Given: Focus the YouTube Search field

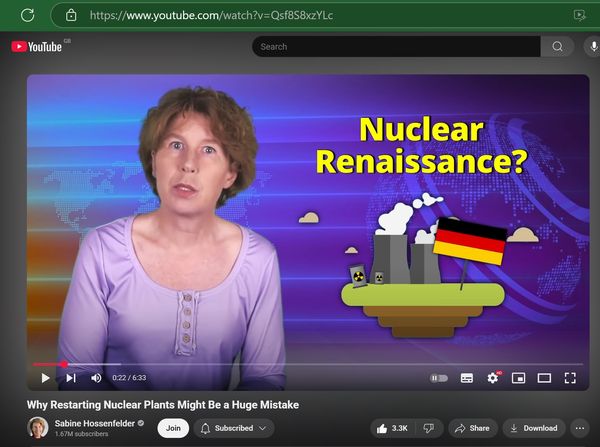Looking at the screenshot, I should tap(396, 47).
